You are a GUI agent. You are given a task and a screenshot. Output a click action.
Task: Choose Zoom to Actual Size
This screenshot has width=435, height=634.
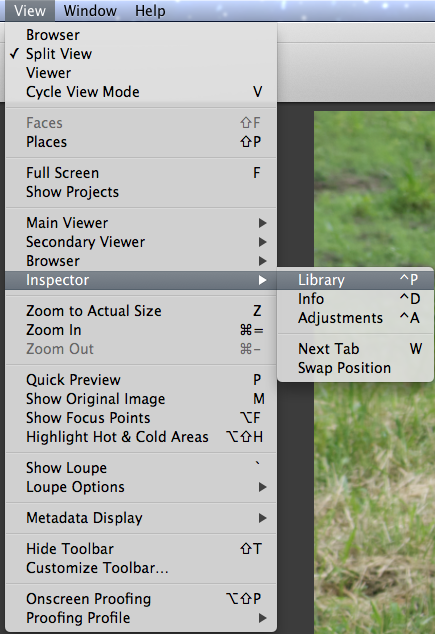coord(141,311)
